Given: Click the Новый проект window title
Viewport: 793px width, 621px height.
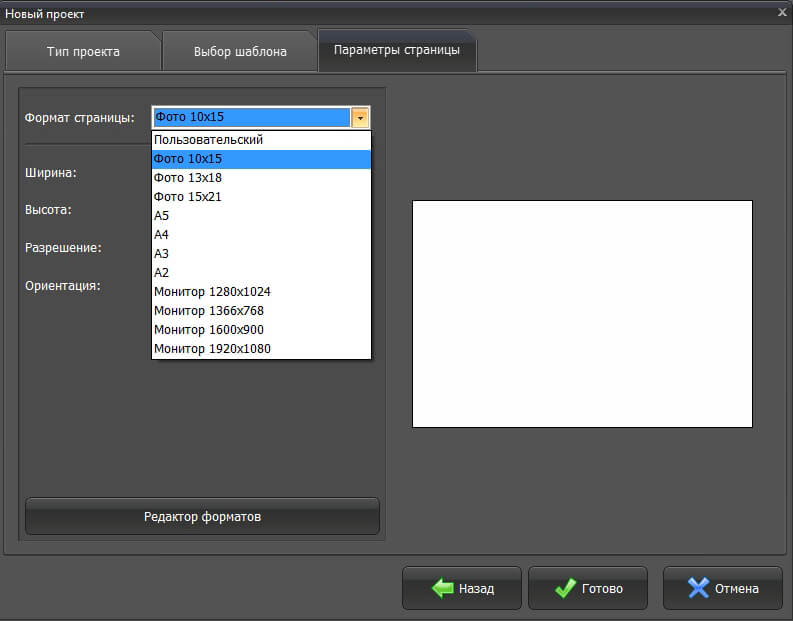Looking at the screenshot, I should 45,14.
